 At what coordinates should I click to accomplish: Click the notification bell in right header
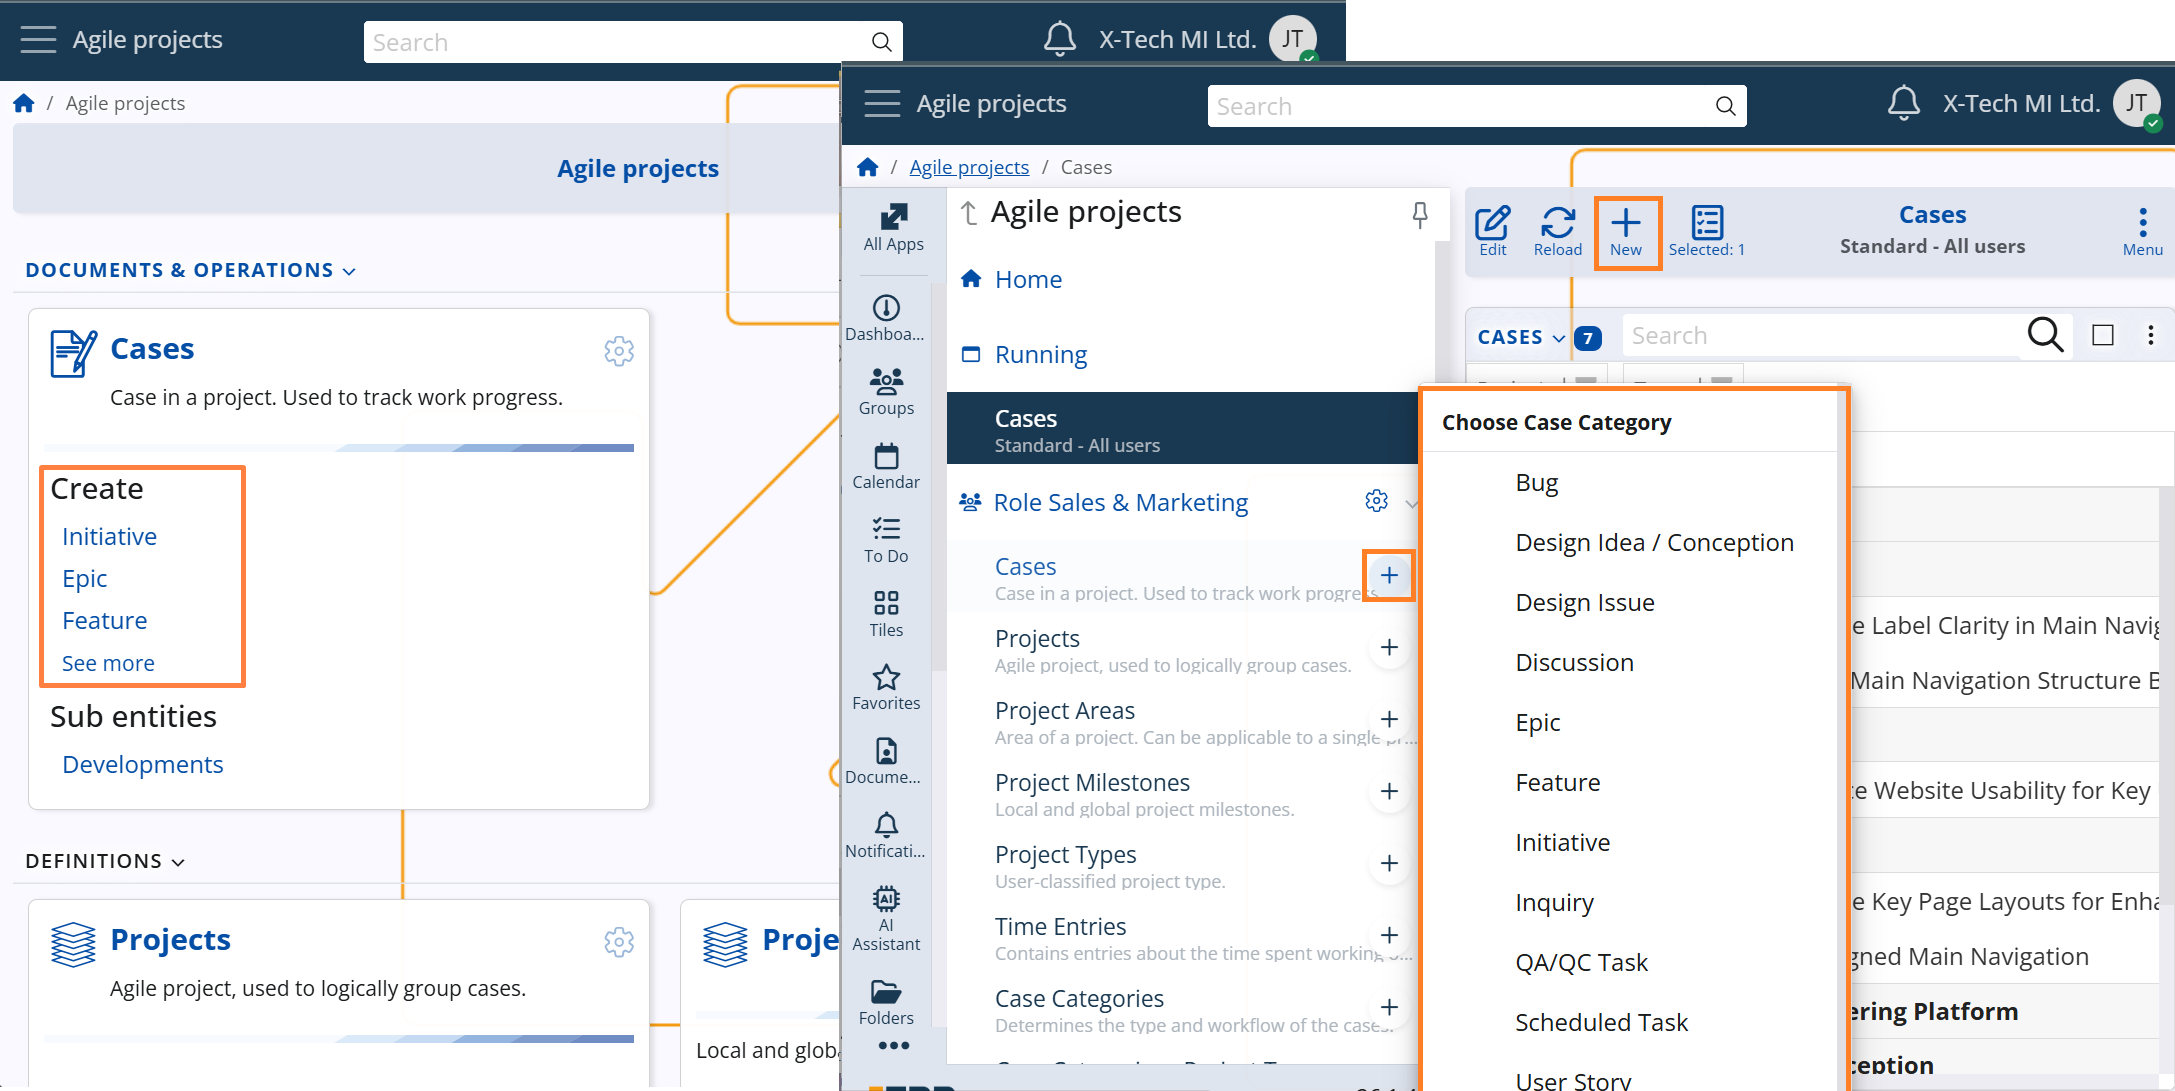1903,103
